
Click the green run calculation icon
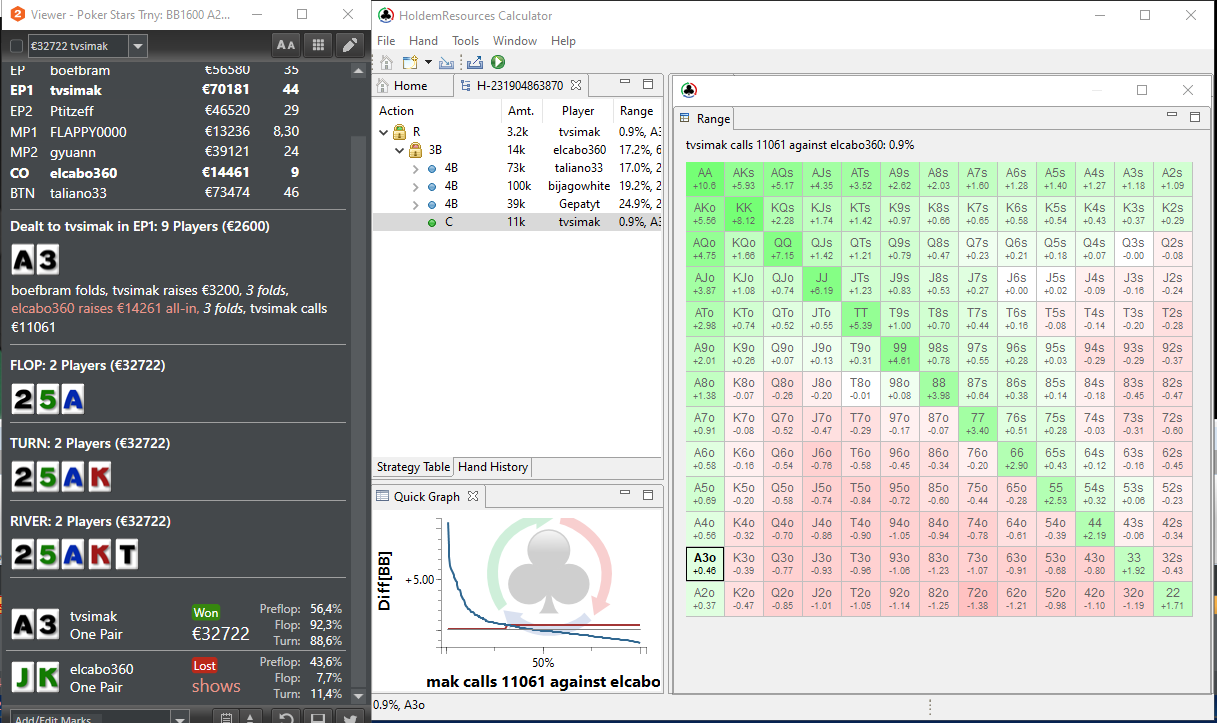(498, 62)
